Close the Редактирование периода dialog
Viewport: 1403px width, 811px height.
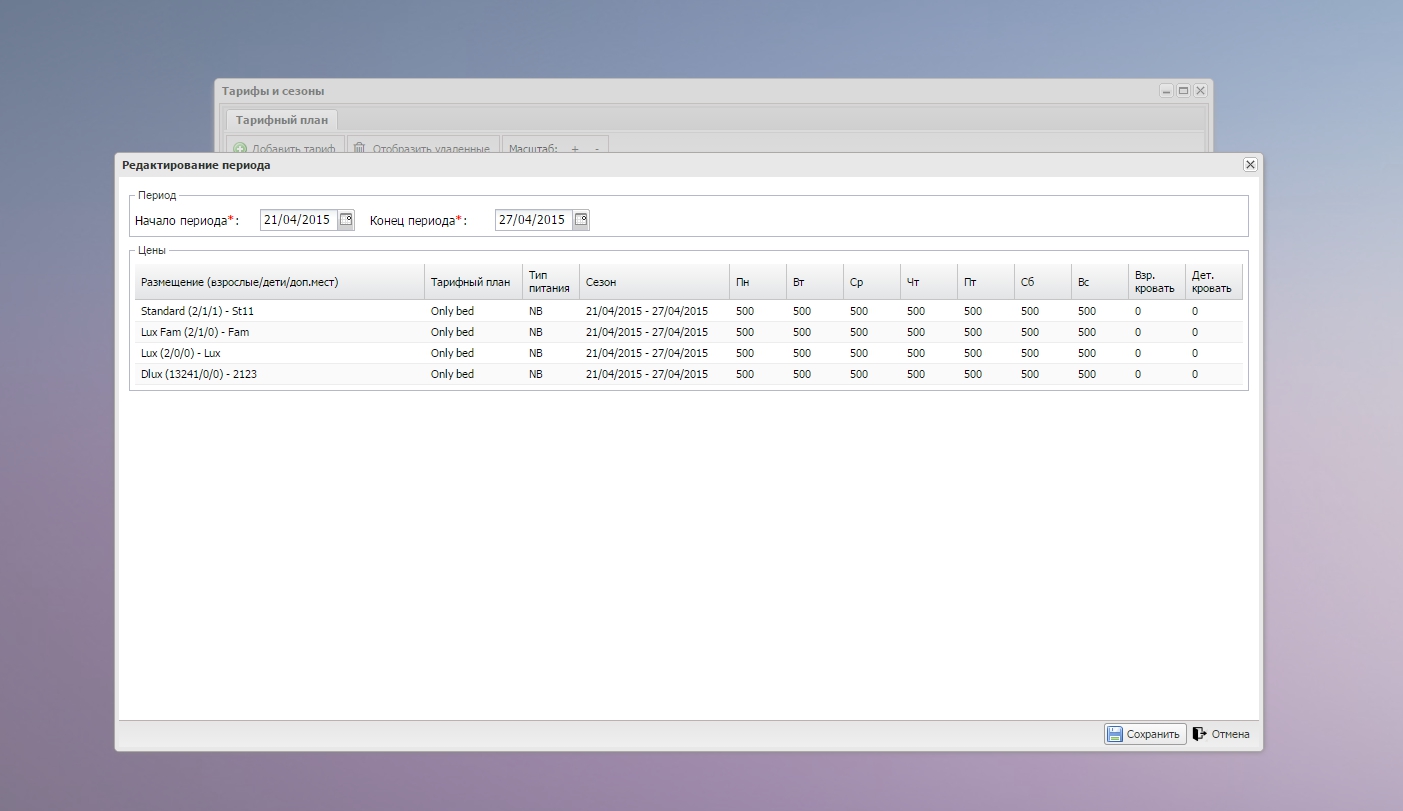point(1250,165)
